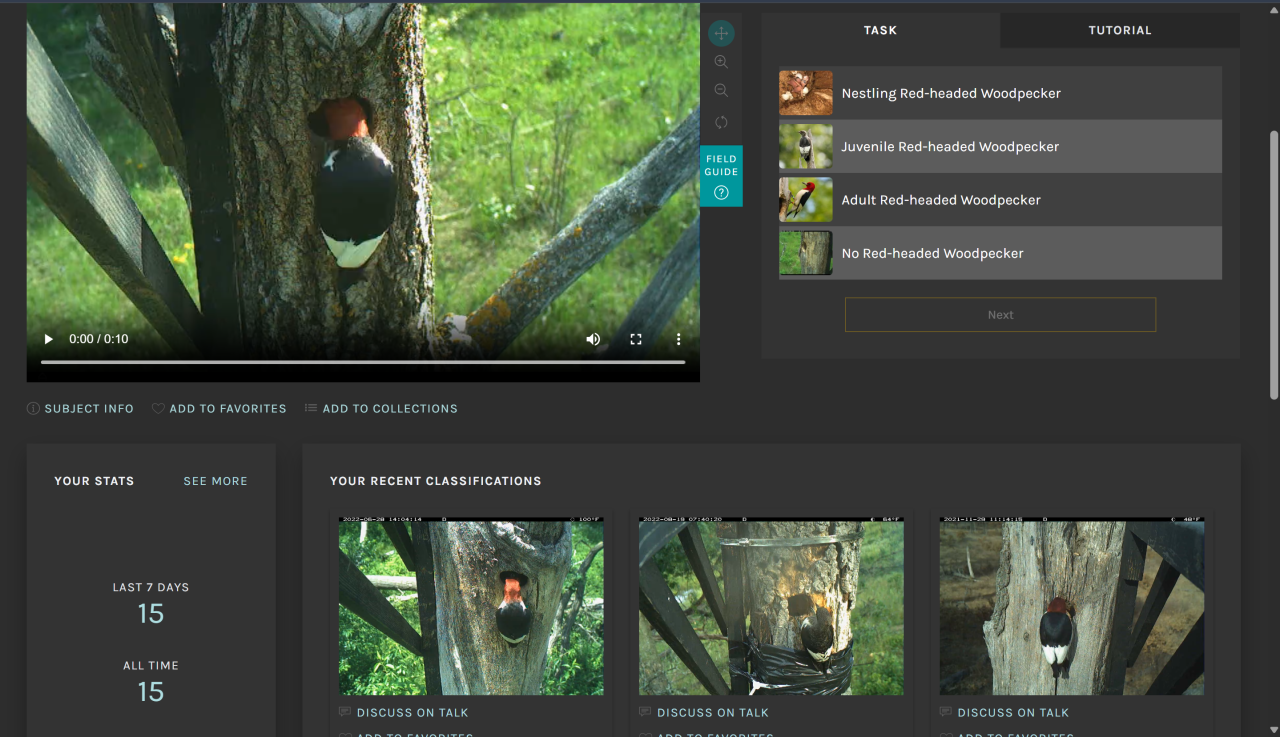Image resolution: width=1280 pixels, height=737 pixels.
Task: Click the Next button
Action: pos(1000,315)
